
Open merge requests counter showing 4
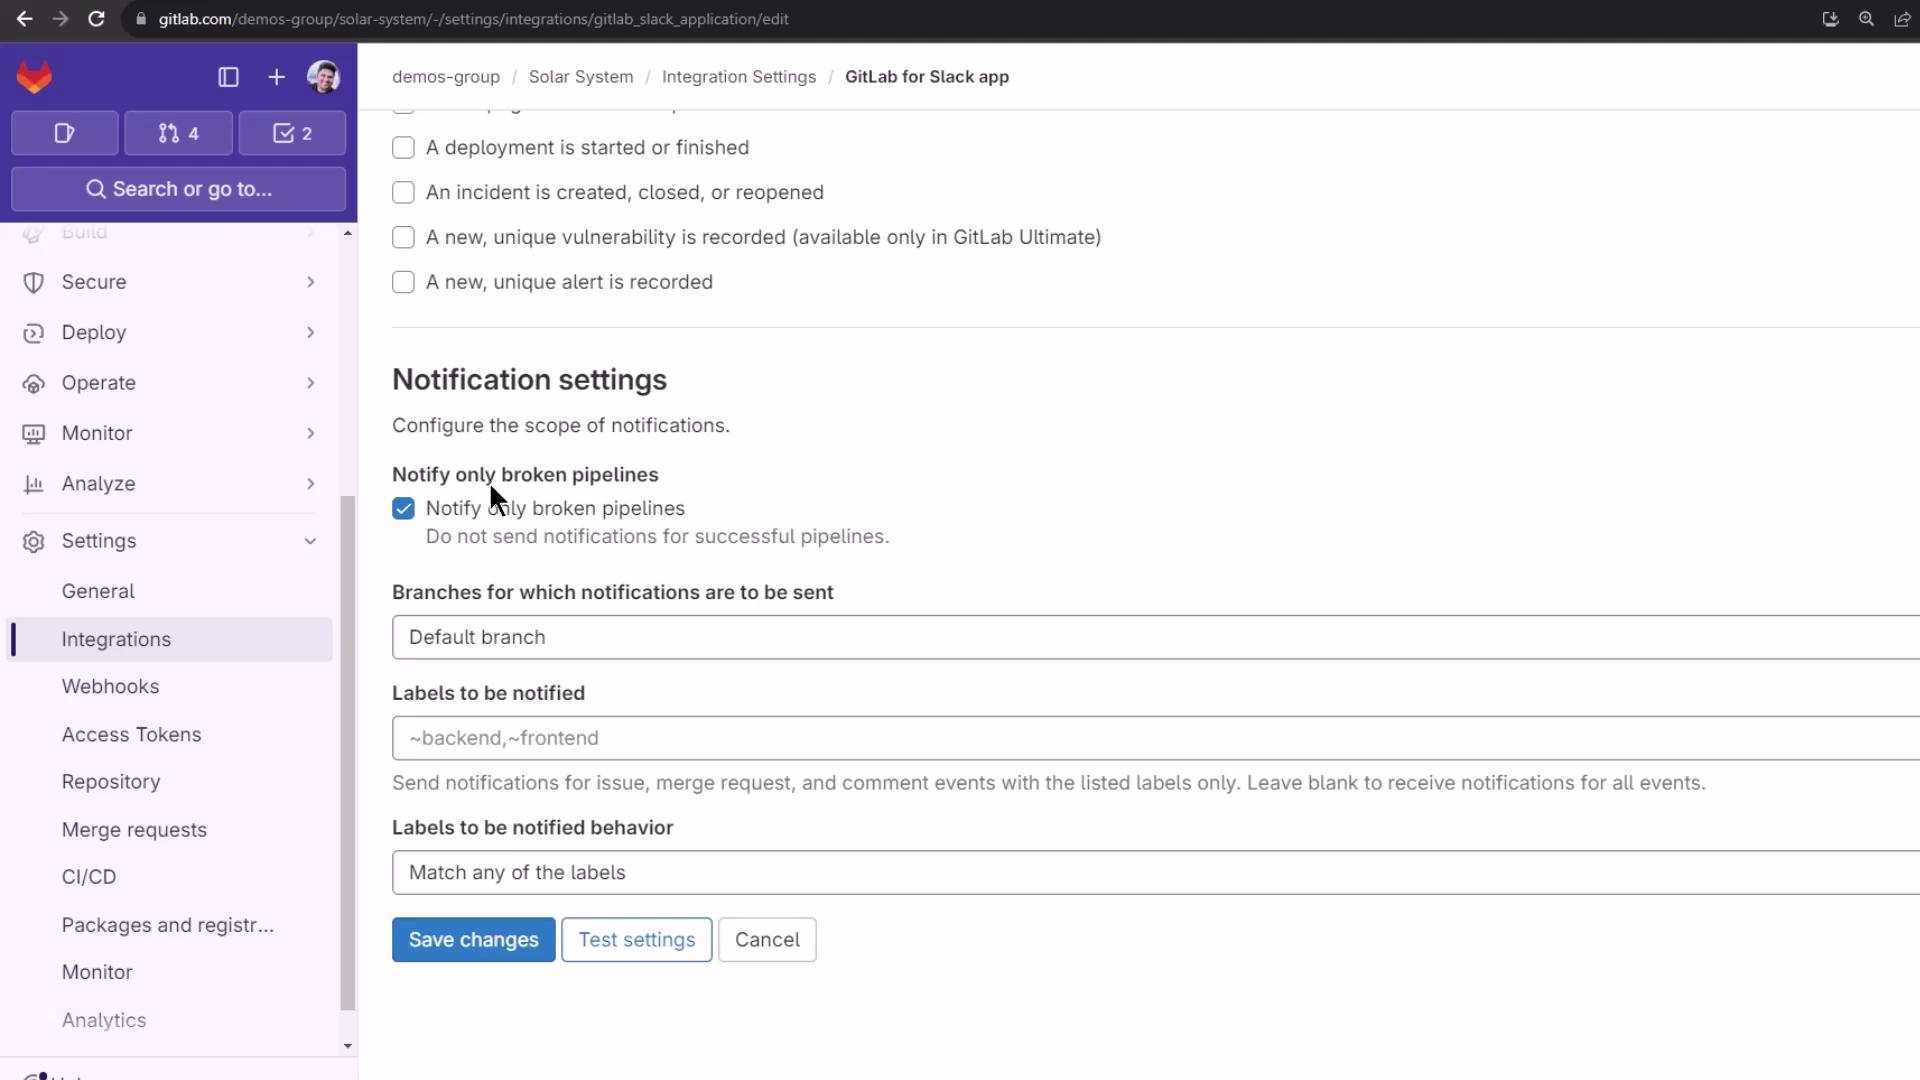(178, 133)
